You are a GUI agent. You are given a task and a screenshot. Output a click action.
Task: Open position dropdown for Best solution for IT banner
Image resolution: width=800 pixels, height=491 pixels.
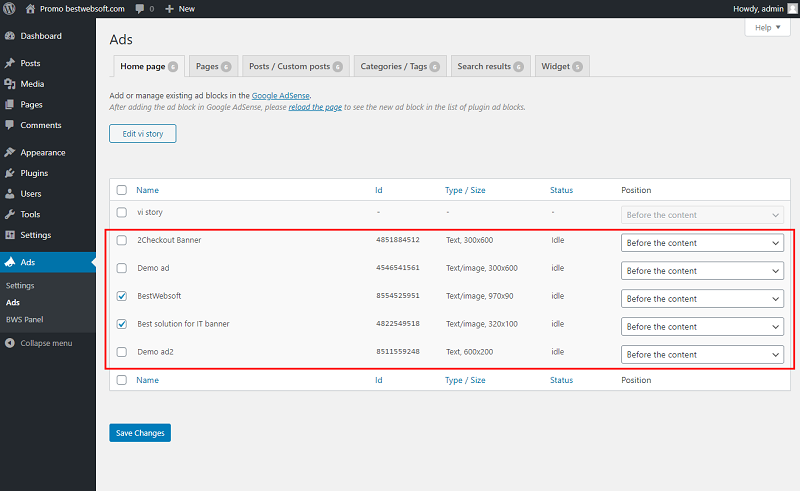pyautogui.click(x=702, y=327)
